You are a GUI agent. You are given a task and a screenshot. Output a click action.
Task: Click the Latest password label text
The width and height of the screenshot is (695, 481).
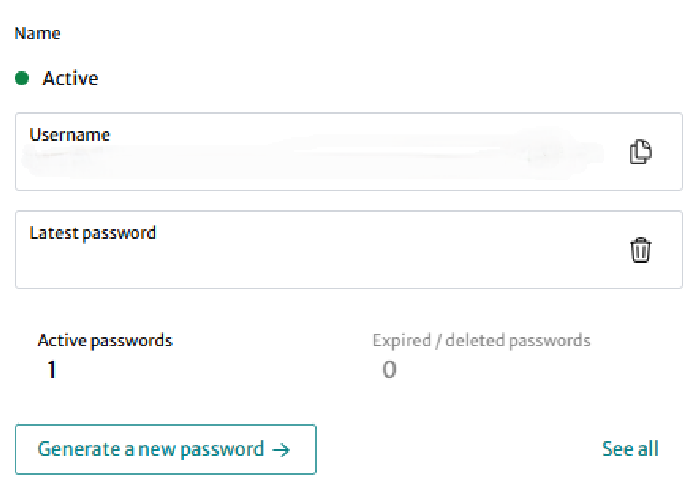93,233
